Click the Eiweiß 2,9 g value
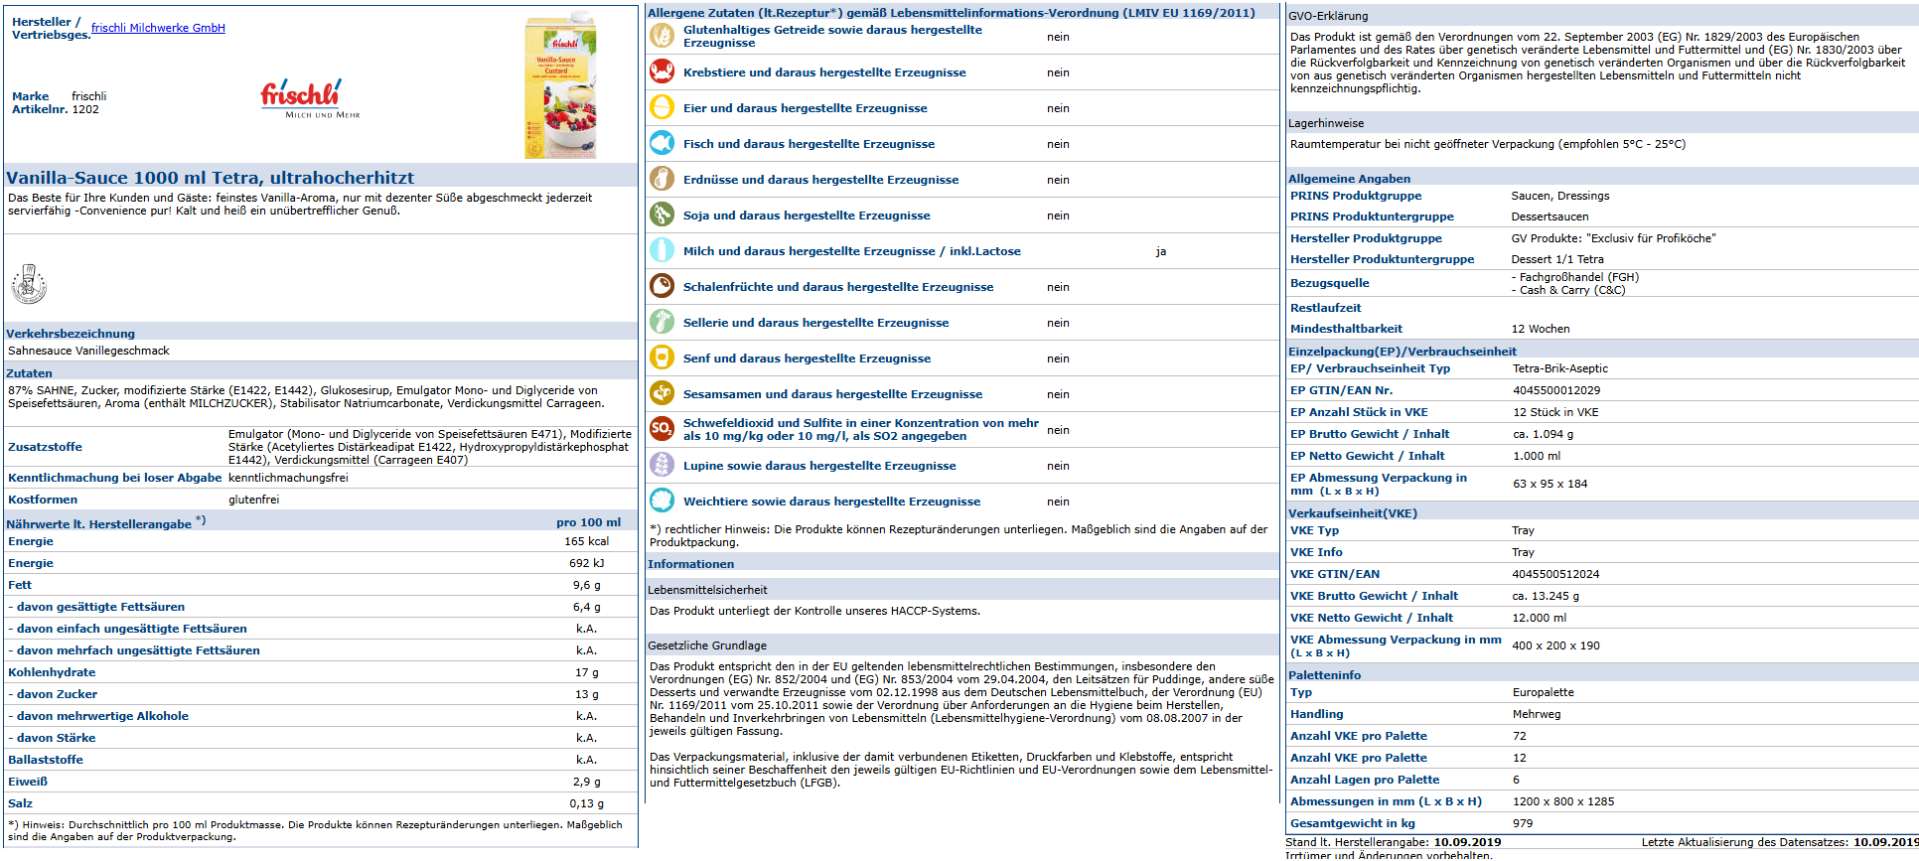The height and width of the screenshot is (861, 1919). [586, 782]
